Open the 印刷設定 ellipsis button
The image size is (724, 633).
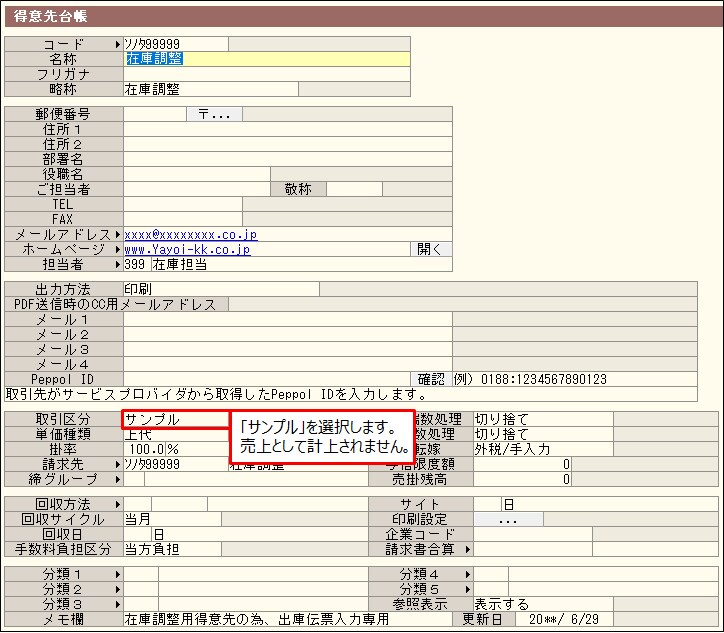tap(507, 520)
